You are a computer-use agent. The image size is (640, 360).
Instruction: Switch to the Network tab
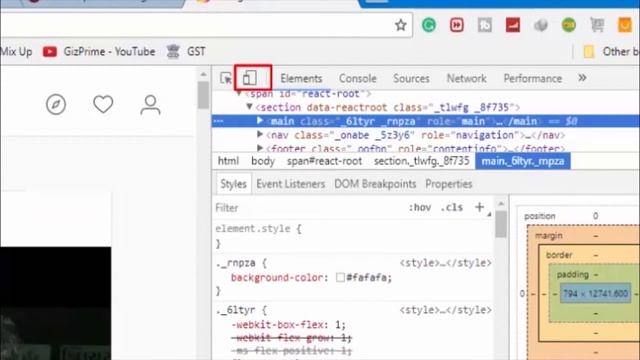pyautogui.click(x=467, y=78)
